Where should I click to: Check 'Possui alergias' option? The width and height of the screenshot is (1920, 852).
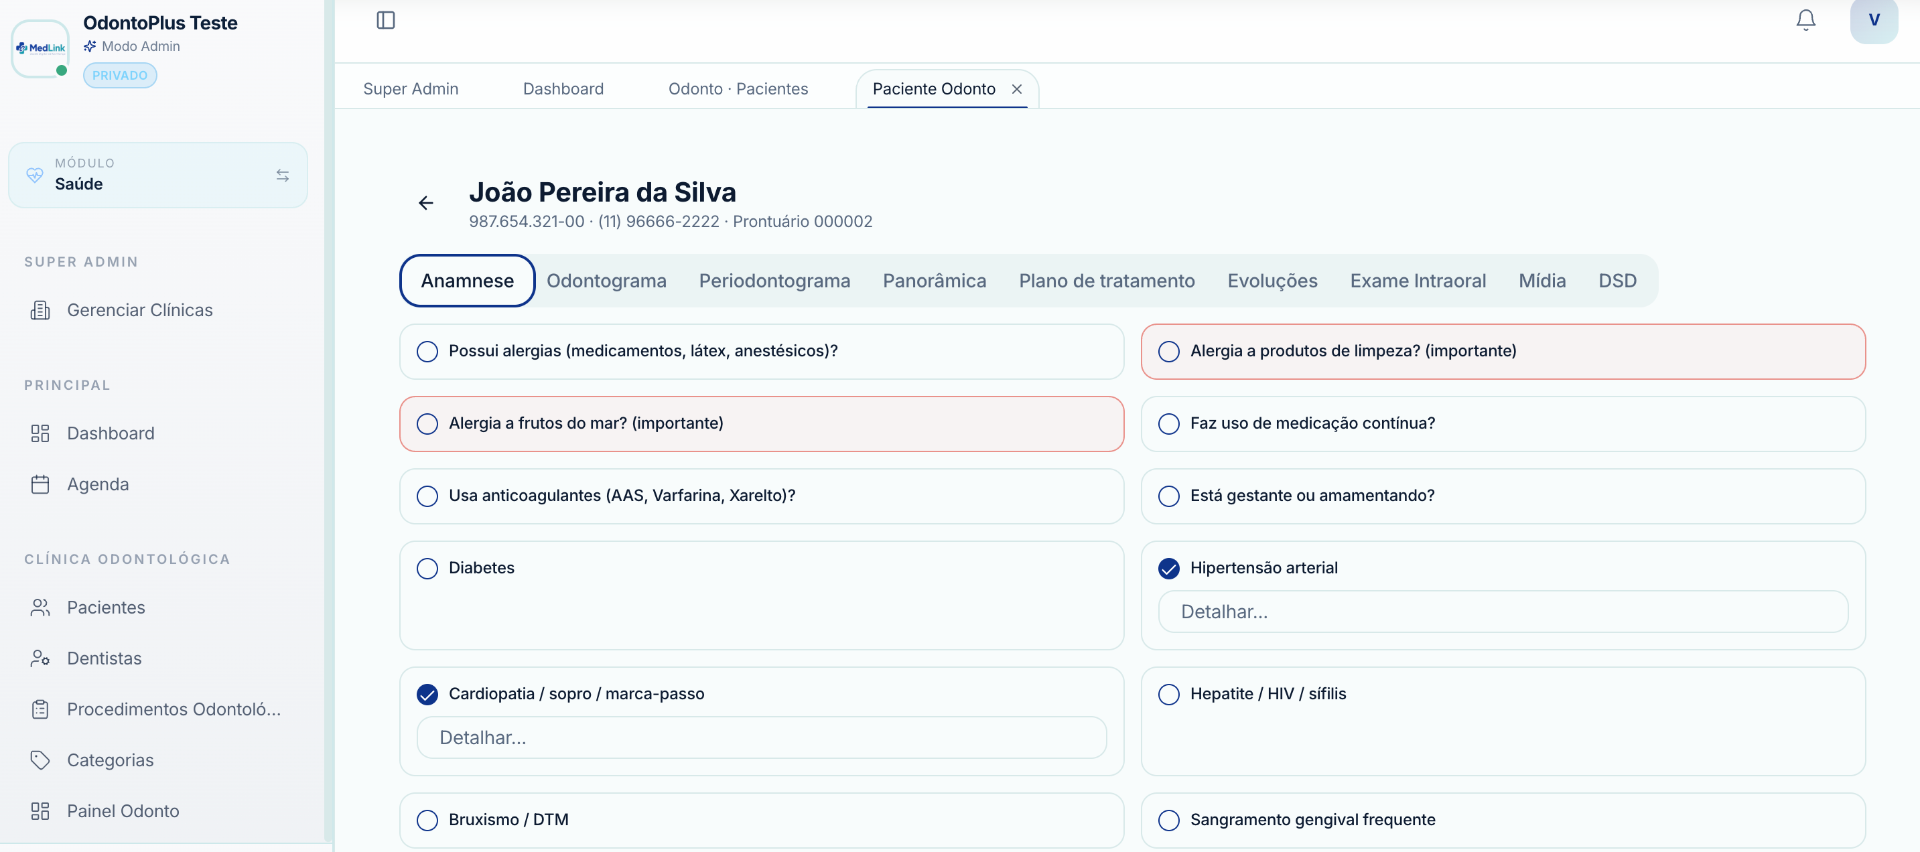[x=427, y=351]
